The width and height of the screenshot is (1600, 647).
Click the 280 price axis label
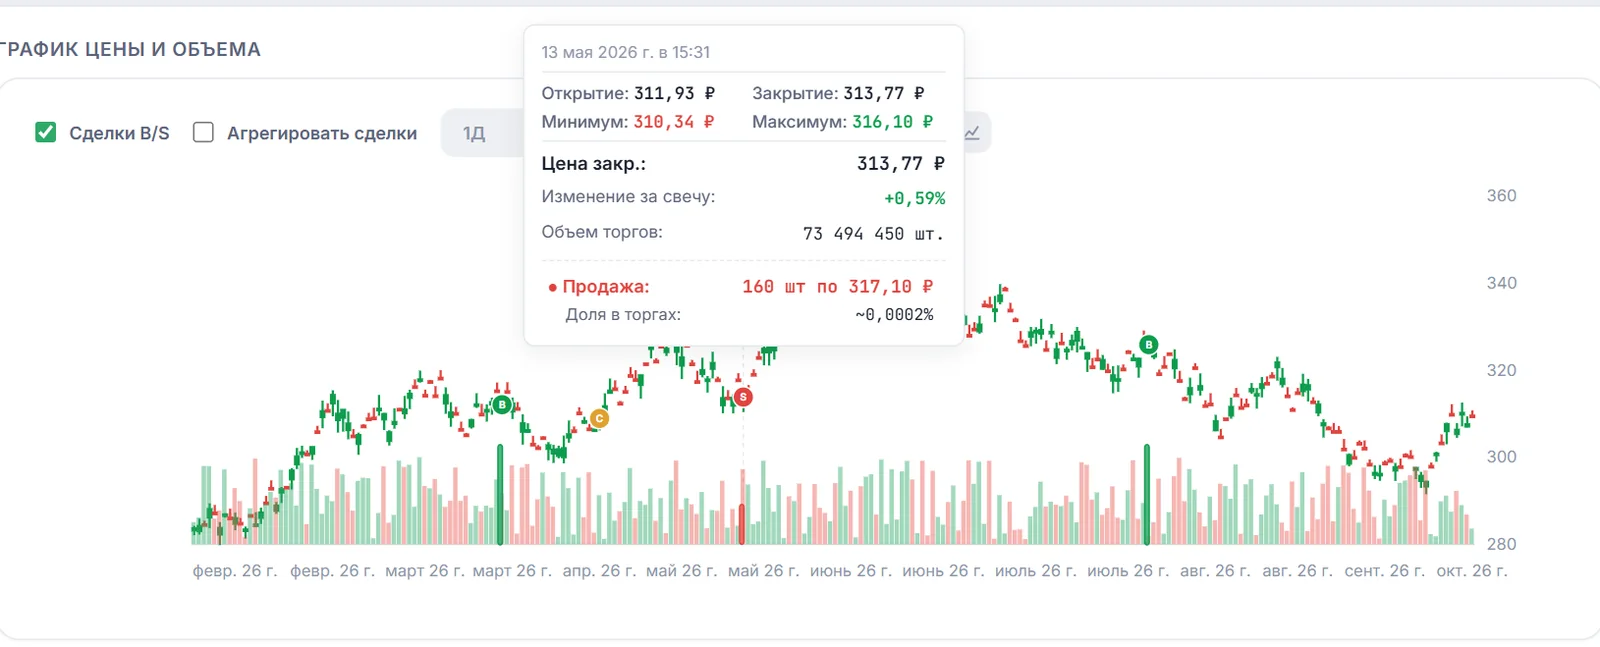(1502, 544)
